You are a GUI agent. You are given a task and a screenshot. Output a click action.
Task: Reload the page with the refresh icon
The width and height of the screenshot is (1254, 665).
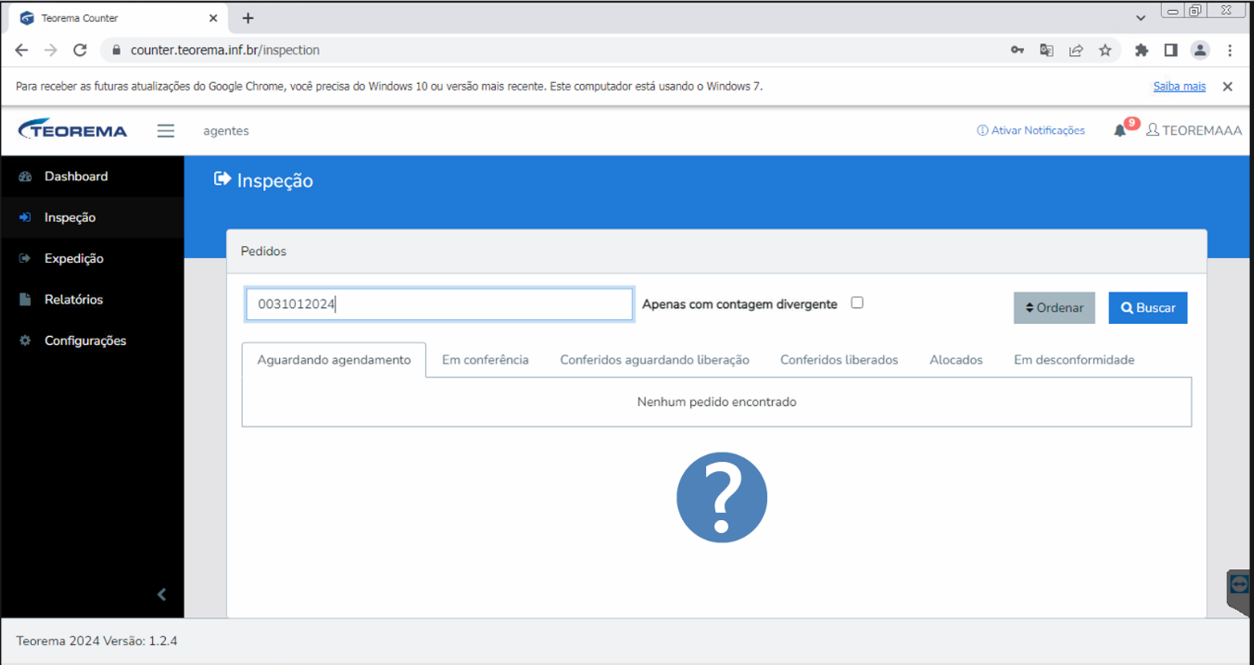click(x=80, y=50)
